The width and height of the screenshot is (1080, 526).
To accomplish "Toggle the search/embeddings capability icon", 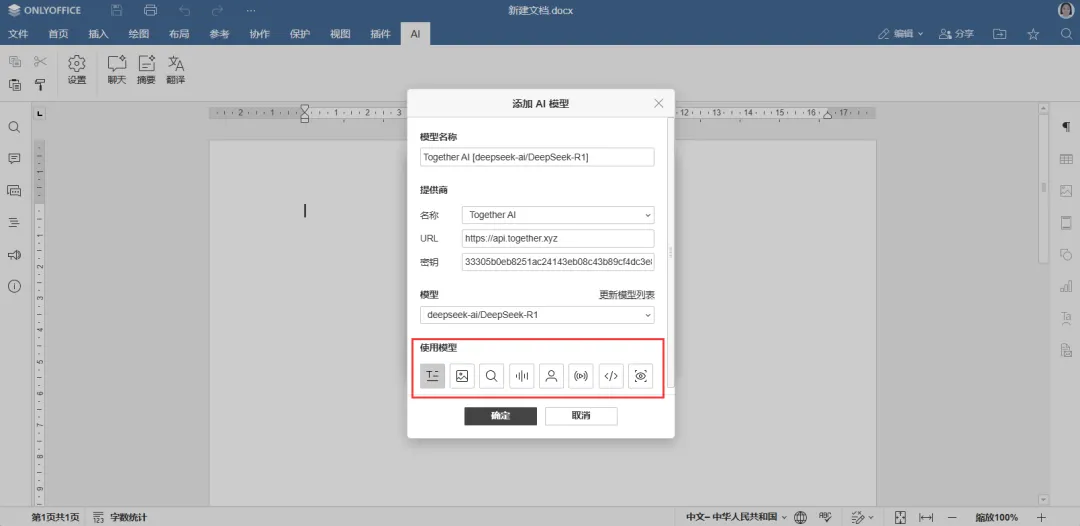I will coord(492,376).
